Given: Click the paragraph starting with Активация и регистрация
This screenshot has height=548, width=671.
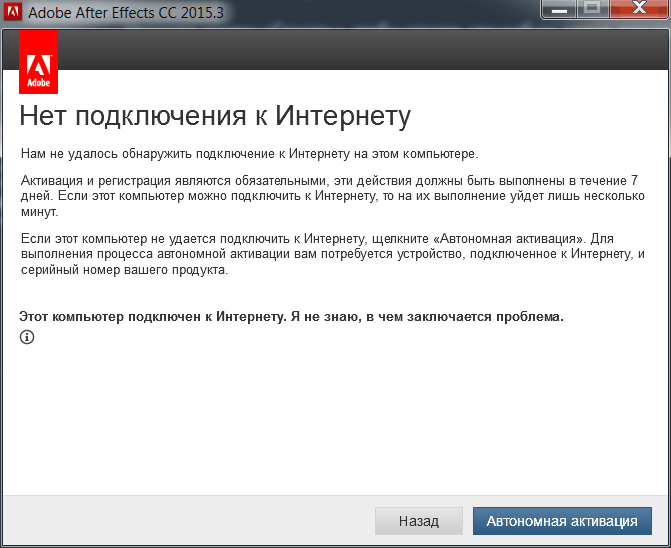Looking at the screenshot, I should [x=333, y=196].
